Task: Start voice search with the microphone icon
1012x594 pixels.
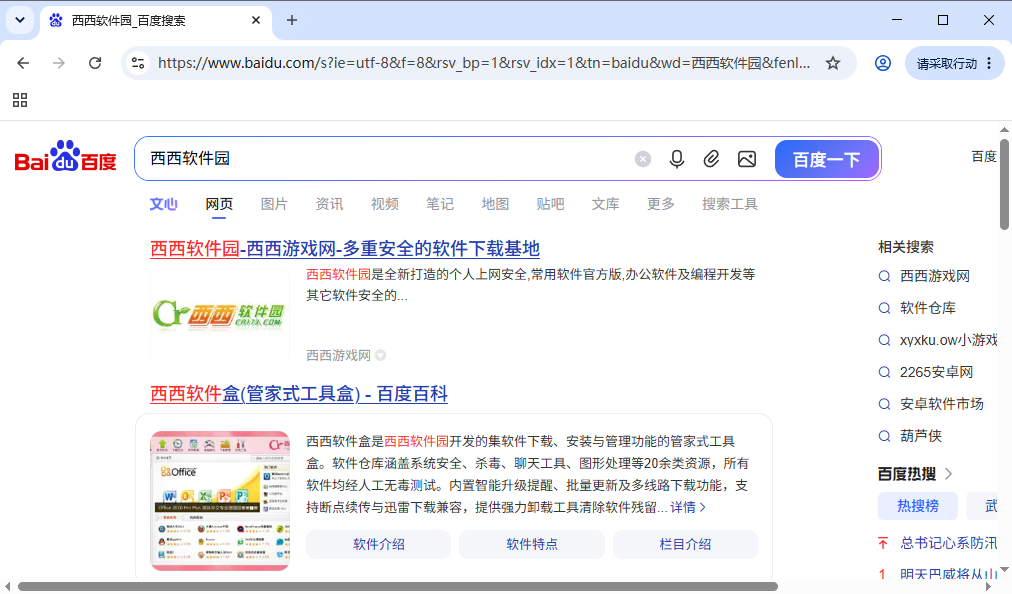Action: (676, 159)
